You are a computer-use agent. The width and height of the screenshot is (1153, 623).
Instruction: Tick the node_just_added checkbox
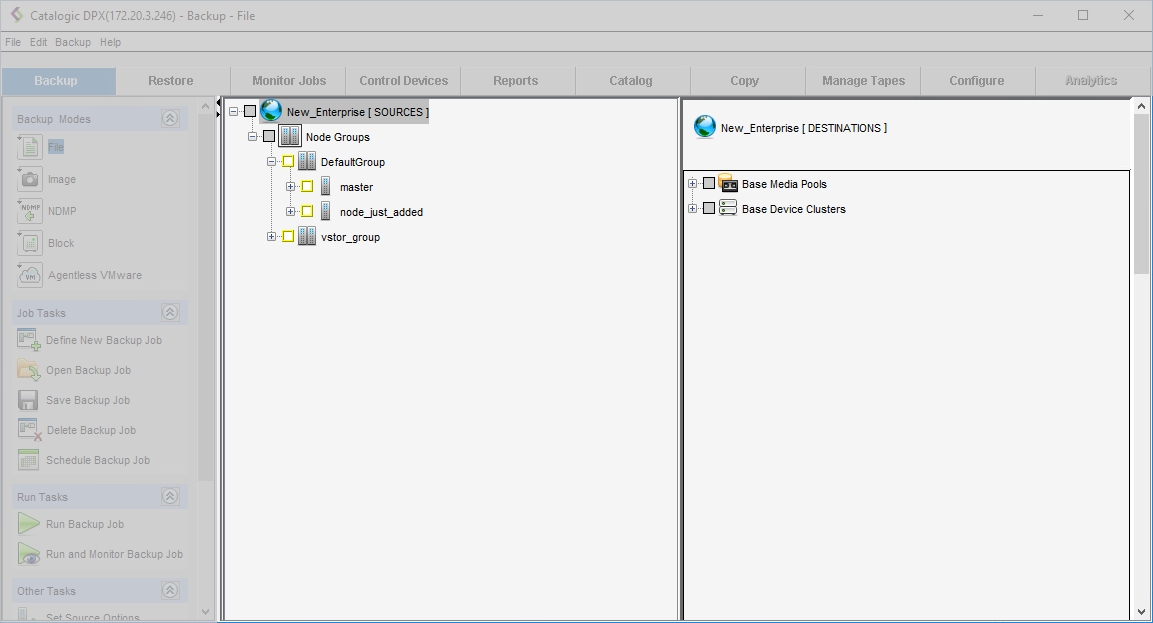307,212
